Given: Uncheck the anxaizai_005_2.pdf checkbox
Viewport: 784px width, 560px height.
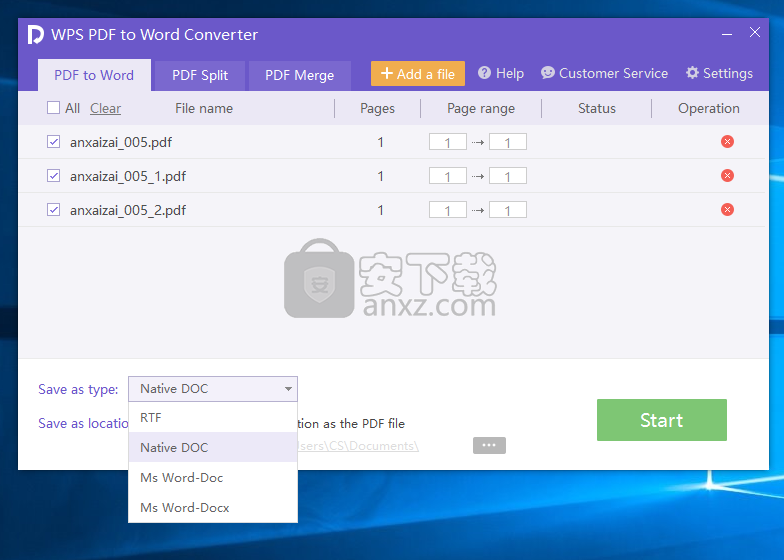Looking at the screenshot, I should [x=54, y=210].
